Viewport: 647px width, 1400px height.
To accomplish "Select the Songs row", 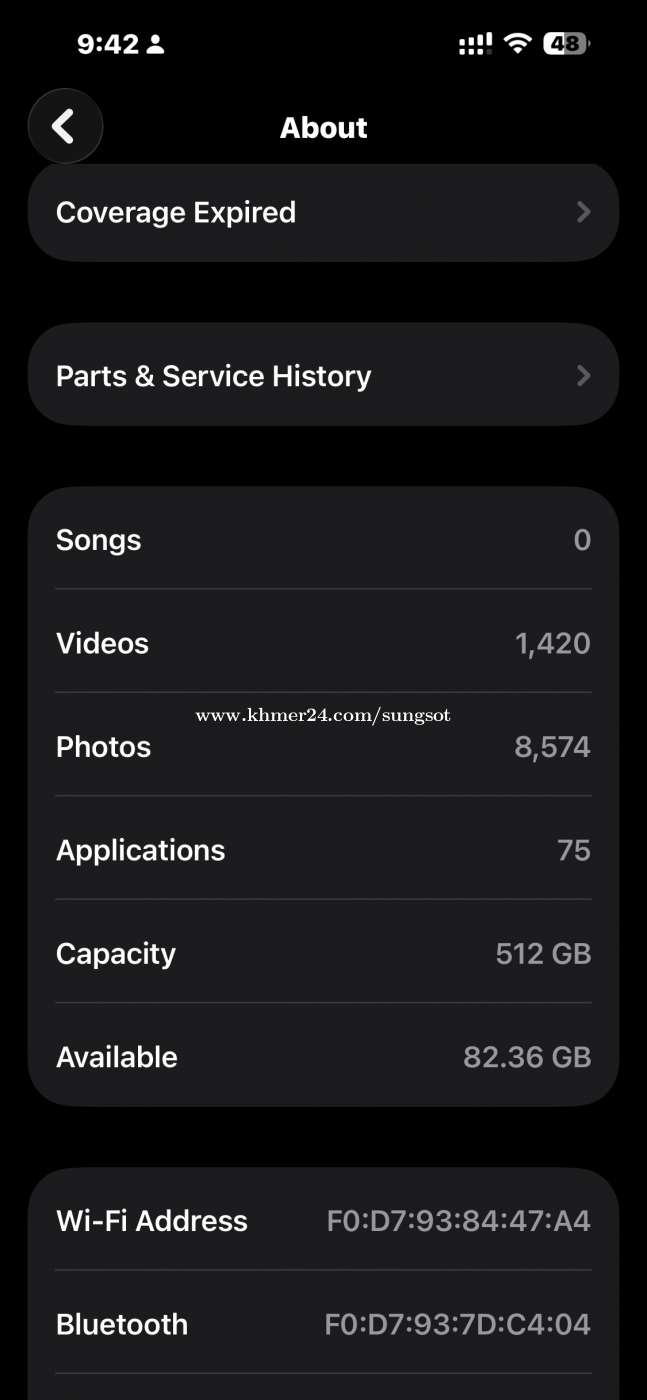I will coord(323,540).
